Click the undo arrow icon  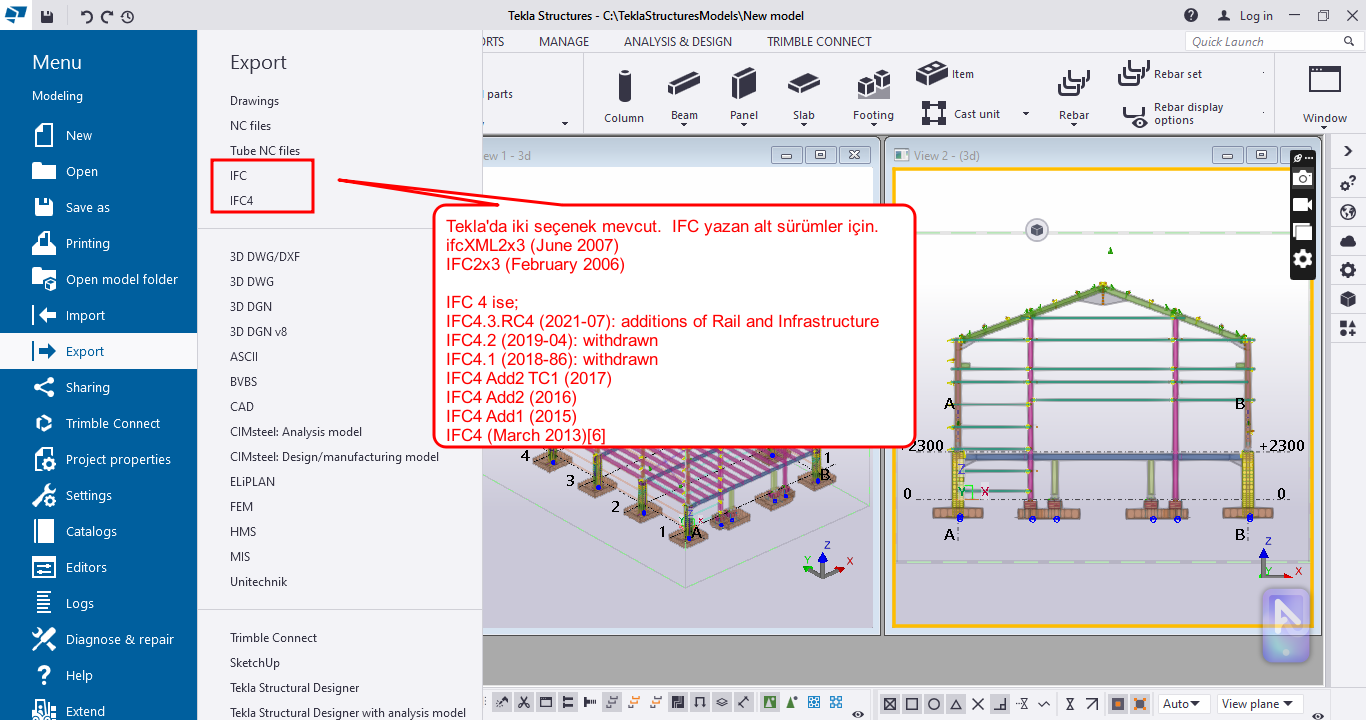[x=87, y=16]
